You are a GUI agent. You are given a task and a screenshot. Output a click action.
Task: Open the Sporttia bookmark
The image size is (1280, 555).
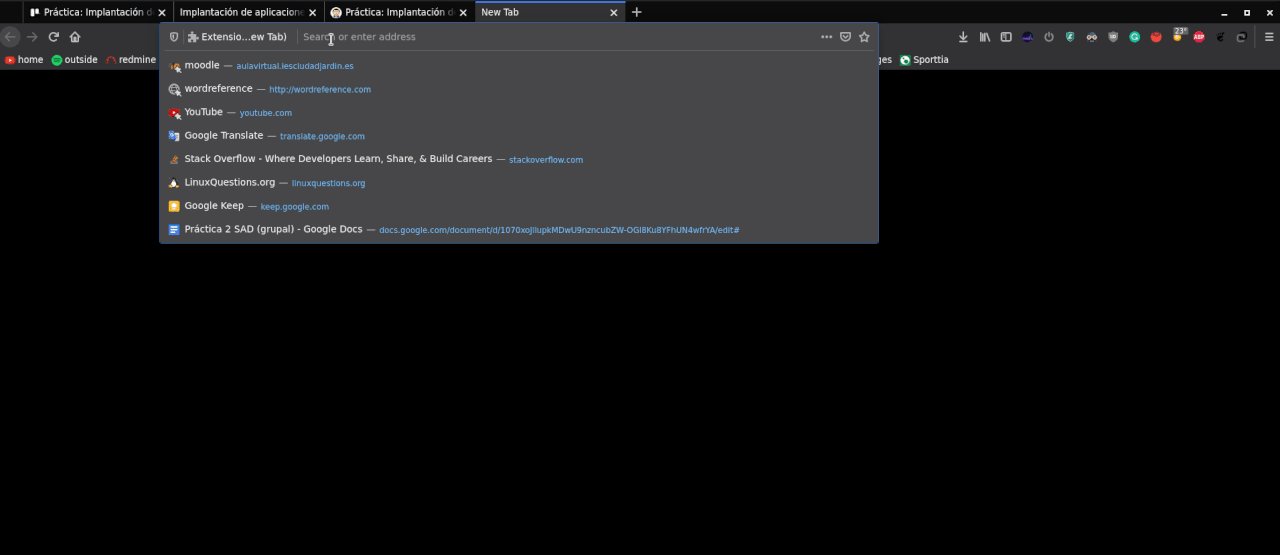click(924, 60)
